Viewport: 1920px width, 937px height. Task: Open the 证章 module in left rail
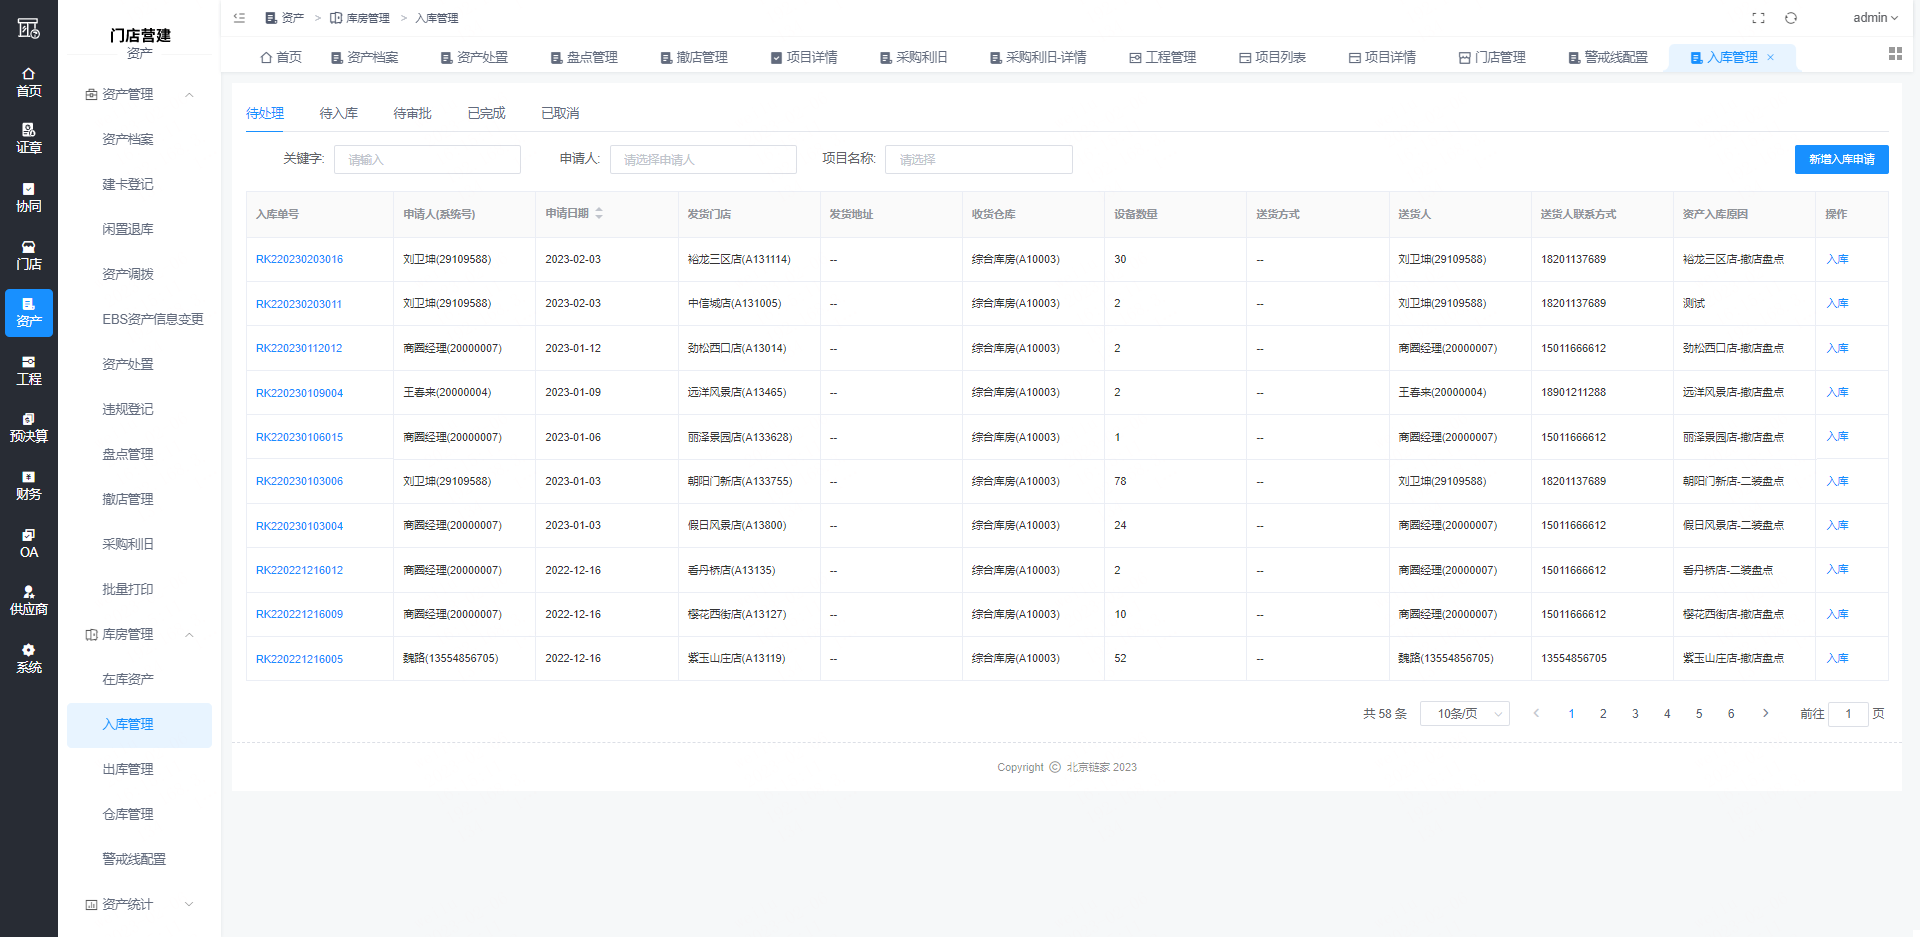[x=29, y=138]
